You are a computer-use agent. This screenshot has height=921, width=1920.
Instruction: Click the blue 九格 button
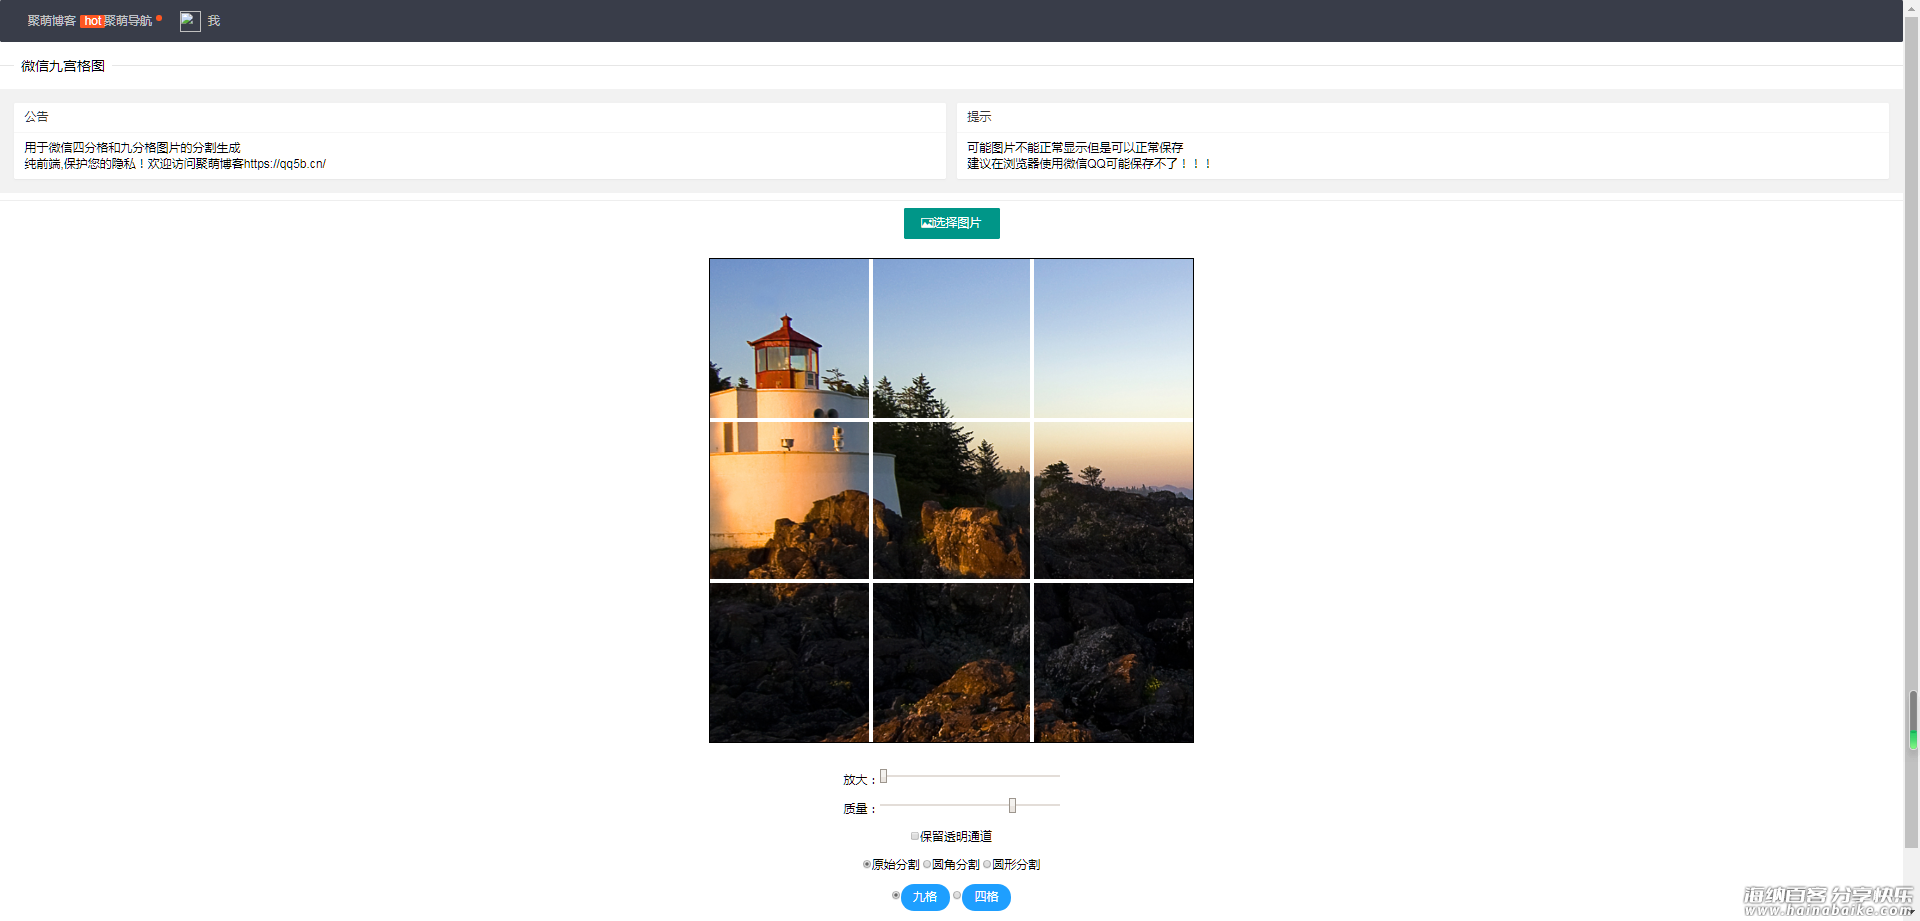(x=925, y=897)
